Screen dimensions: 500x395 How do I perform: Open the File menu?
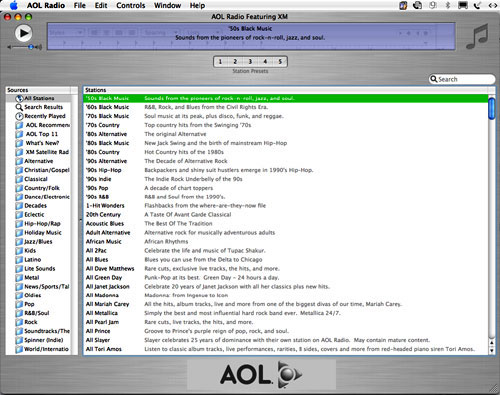[x=79, y=5]
